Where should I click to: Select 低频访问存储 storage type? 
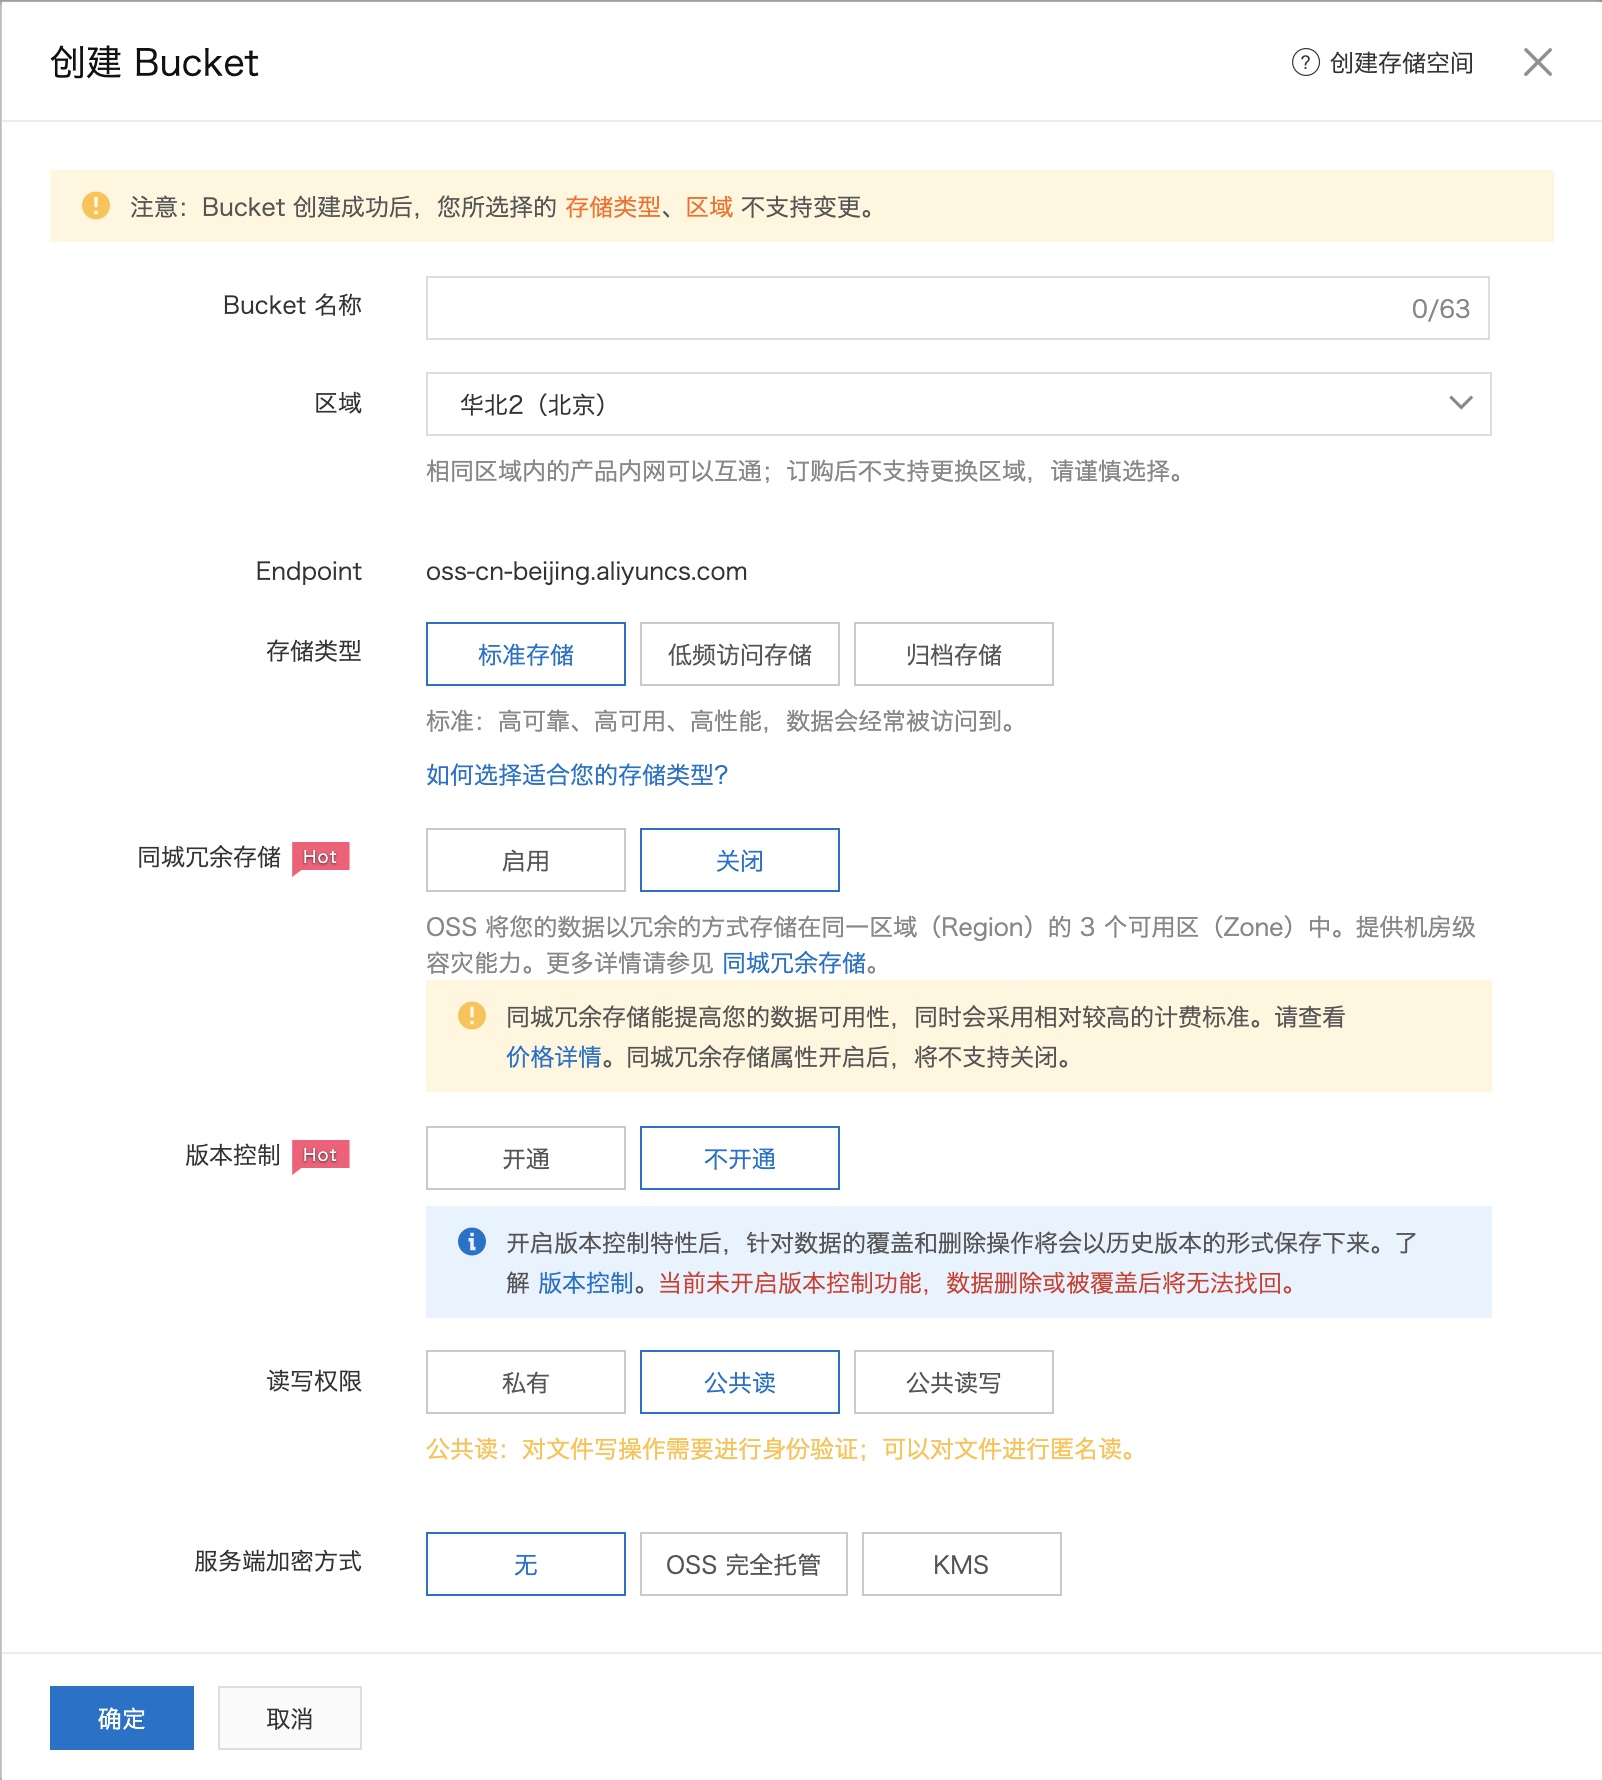coord(739,655)
